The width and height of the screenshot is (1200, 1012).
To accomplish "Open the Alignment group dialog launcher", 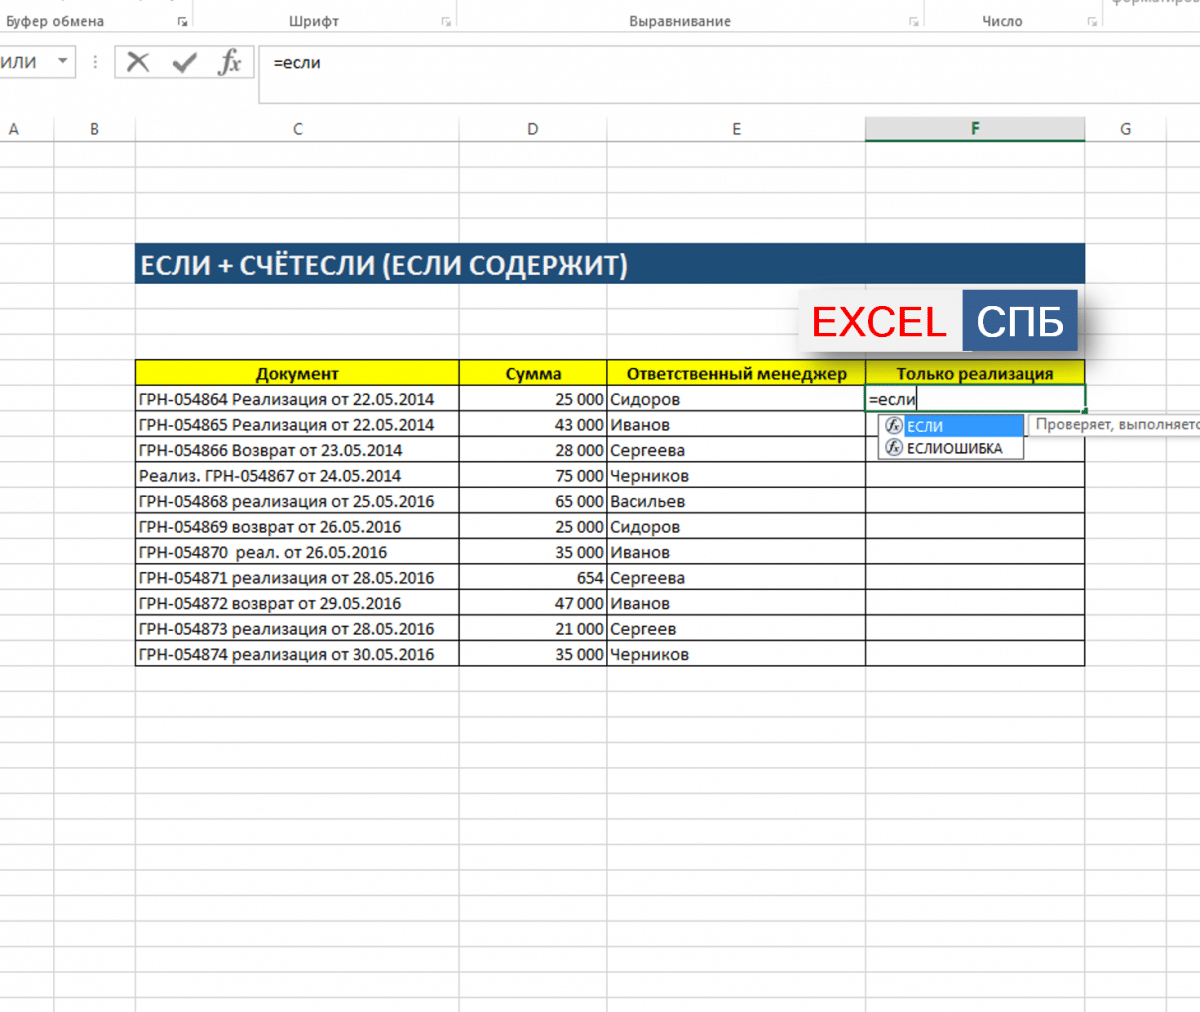I will tap(913, 22).
